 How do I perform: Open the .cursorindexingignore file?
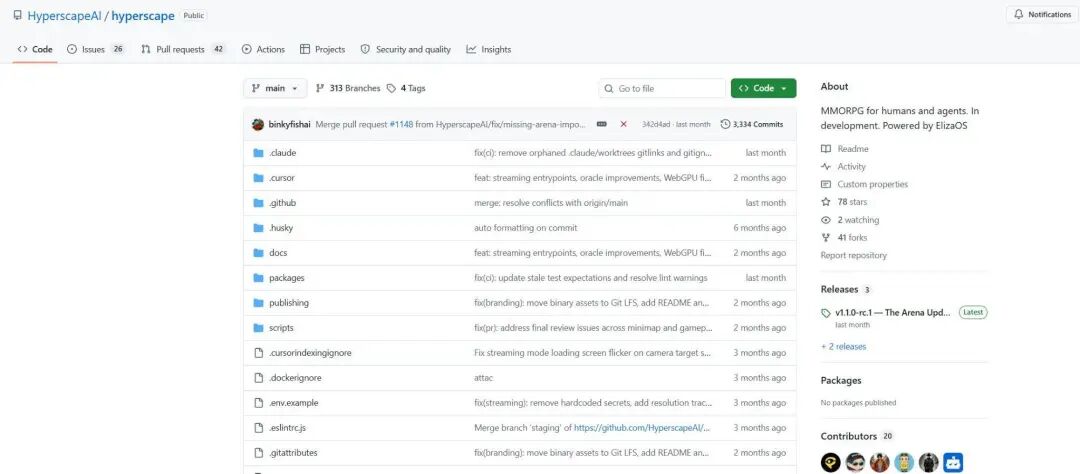coord(310,353)
